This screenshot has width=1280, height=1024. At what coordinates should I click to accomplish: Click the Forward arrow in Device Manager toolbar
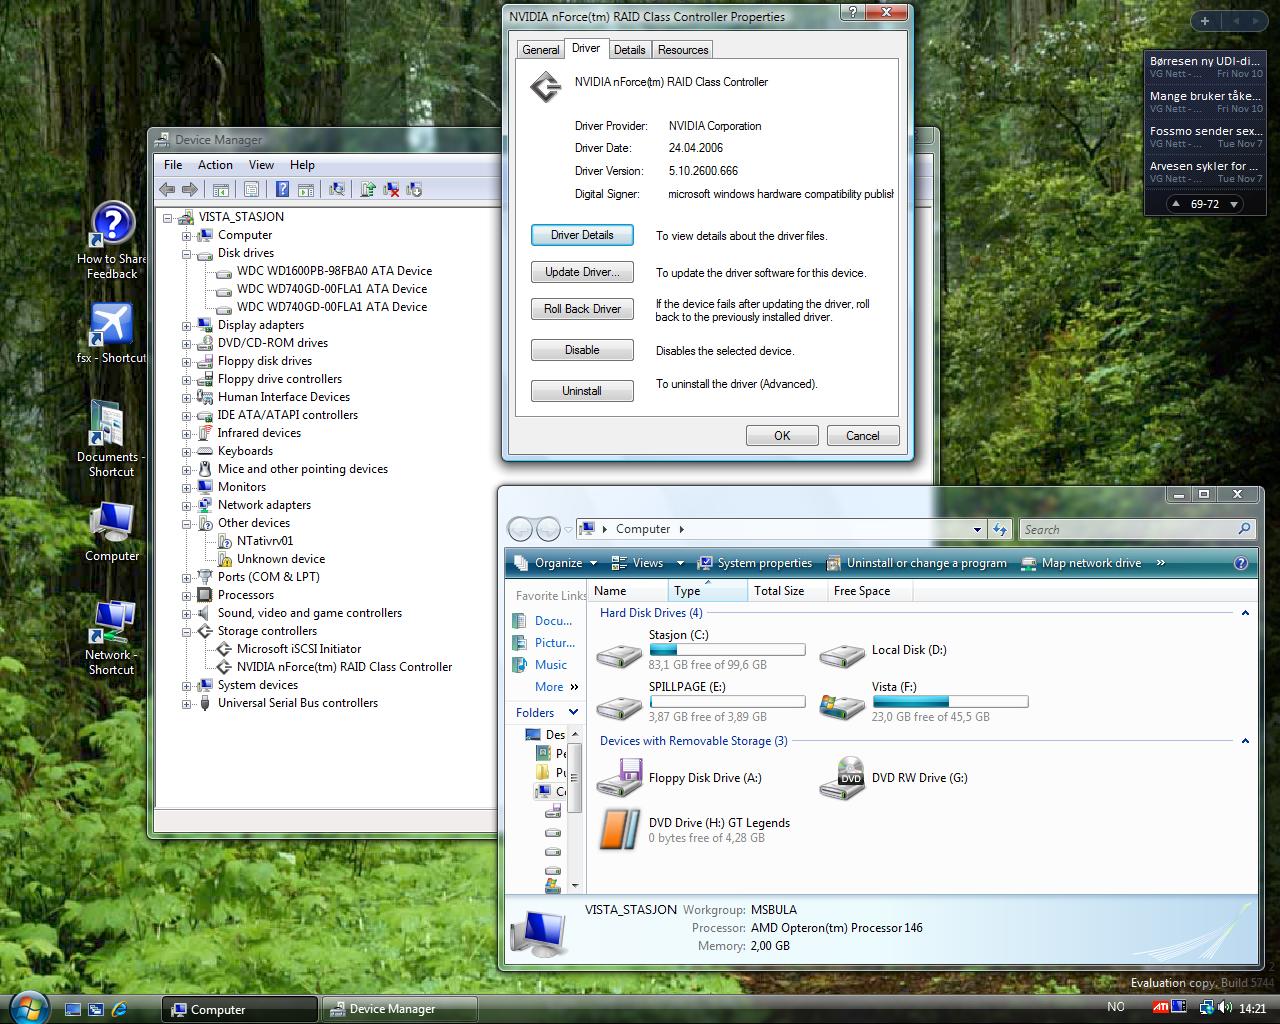[190, 189]
